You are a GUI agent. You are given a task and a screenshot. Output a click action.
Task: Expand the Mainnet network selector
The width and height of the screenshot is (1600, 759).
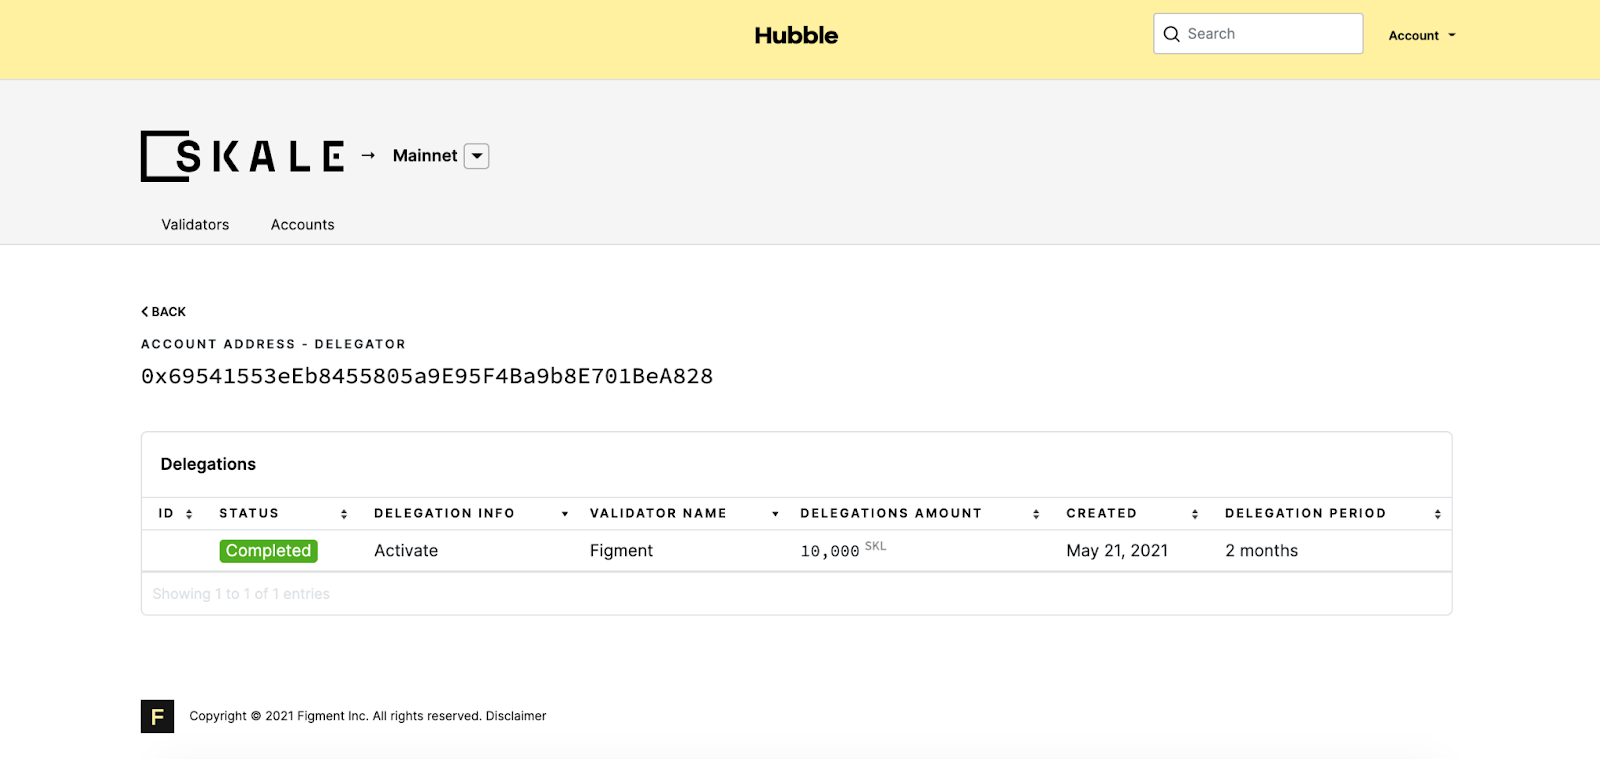point(477,156)
